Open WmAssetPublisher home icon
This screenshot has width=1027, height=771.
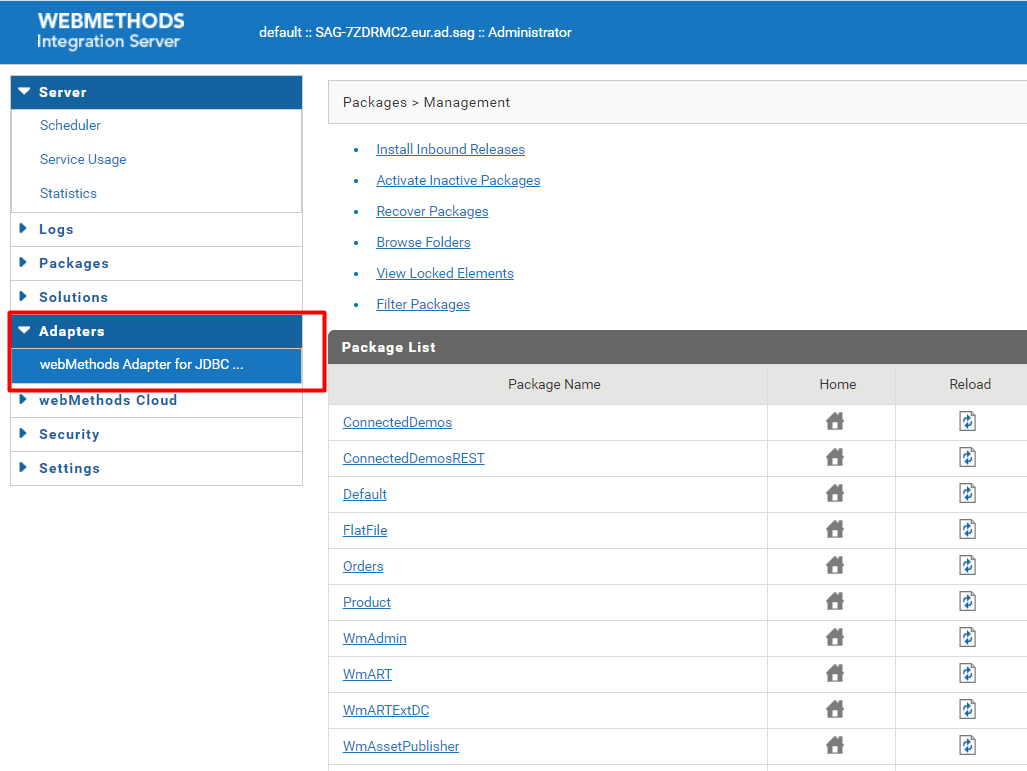click(x=834, y=745)
